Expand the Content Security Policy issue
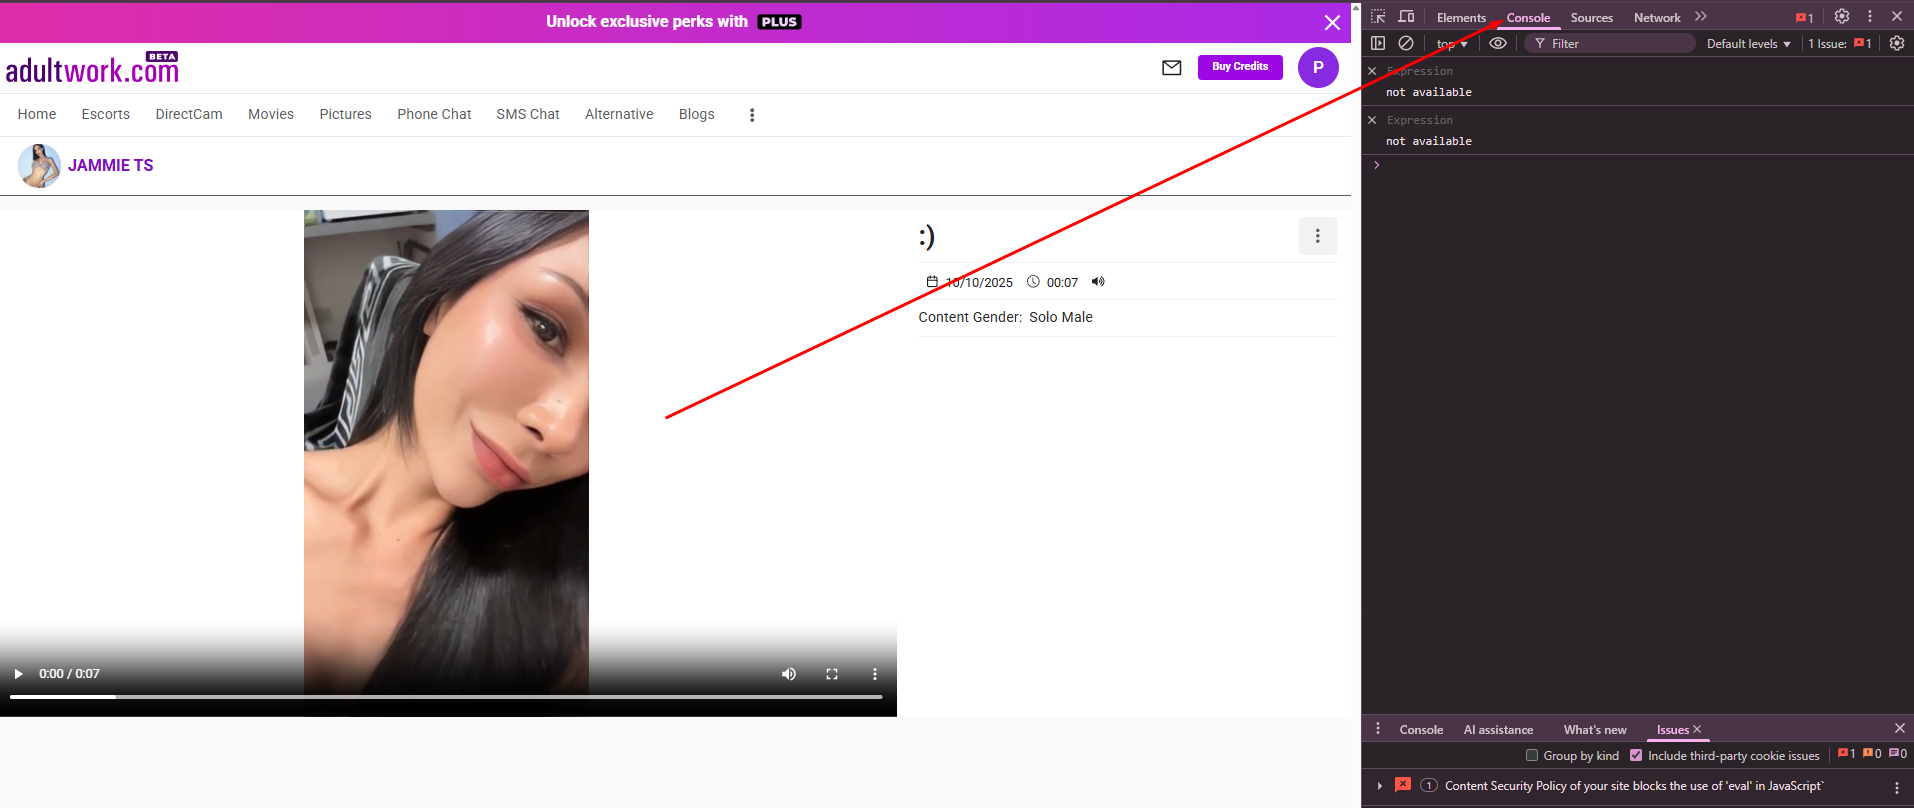 click(1380, 786)
